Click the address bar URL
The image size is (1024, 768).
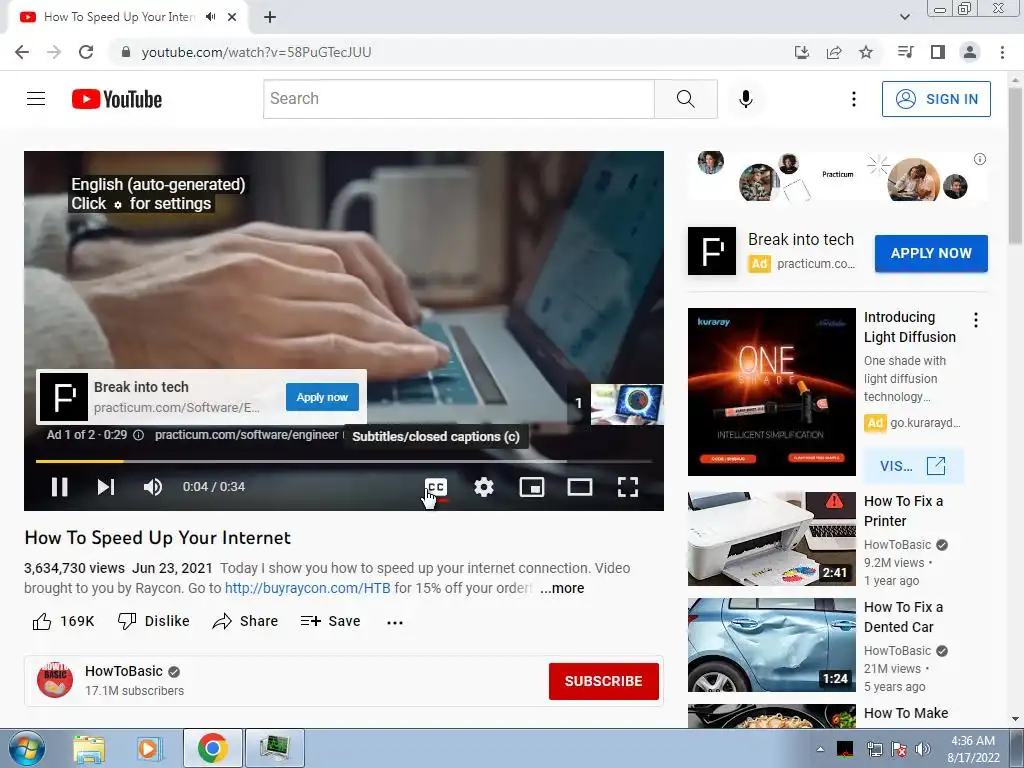tap(256, 52)
